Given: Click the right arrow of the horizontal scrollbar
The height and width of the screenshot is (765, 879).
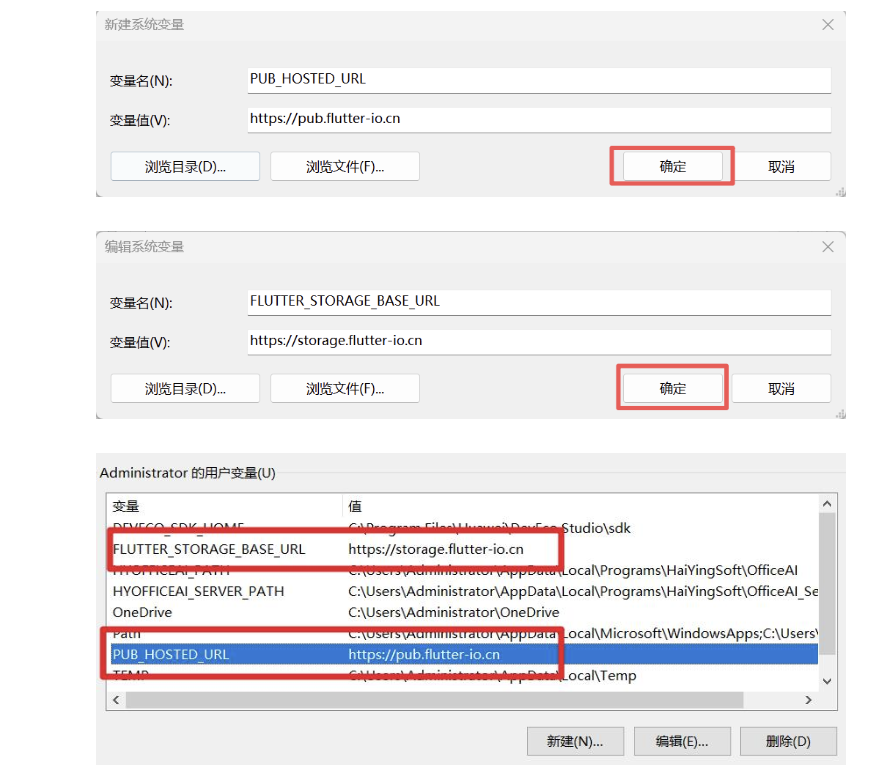Looking at the screenshot, I should (x=808, y=699).
